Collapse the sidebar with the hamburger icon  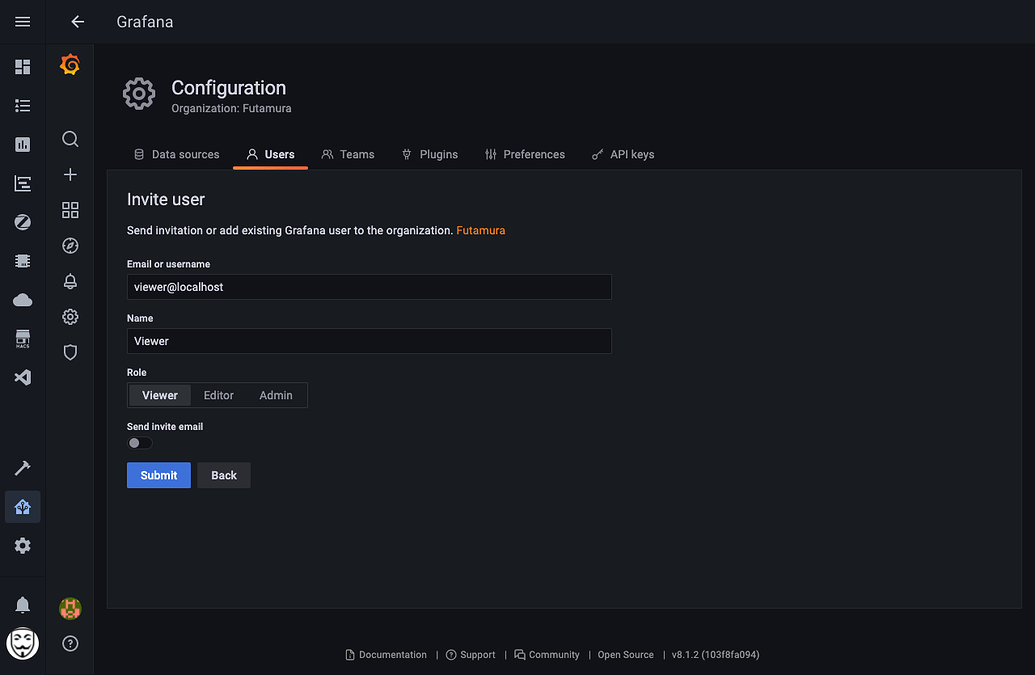[x=22, y=21]
